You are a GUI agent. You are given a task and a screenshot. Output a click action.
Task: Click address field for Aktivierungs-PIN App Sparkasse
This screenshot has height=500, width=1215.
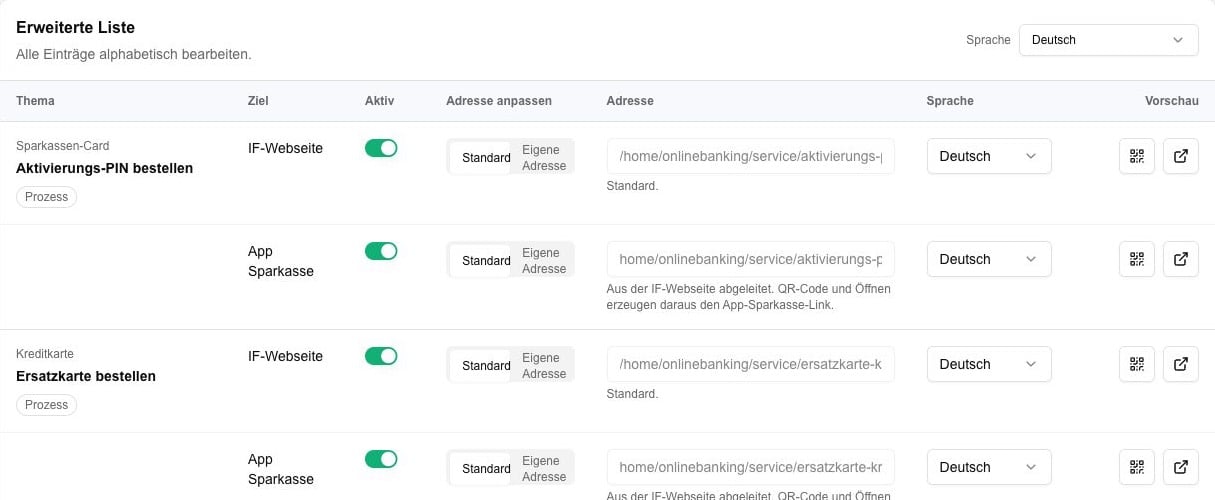[751, 259]
